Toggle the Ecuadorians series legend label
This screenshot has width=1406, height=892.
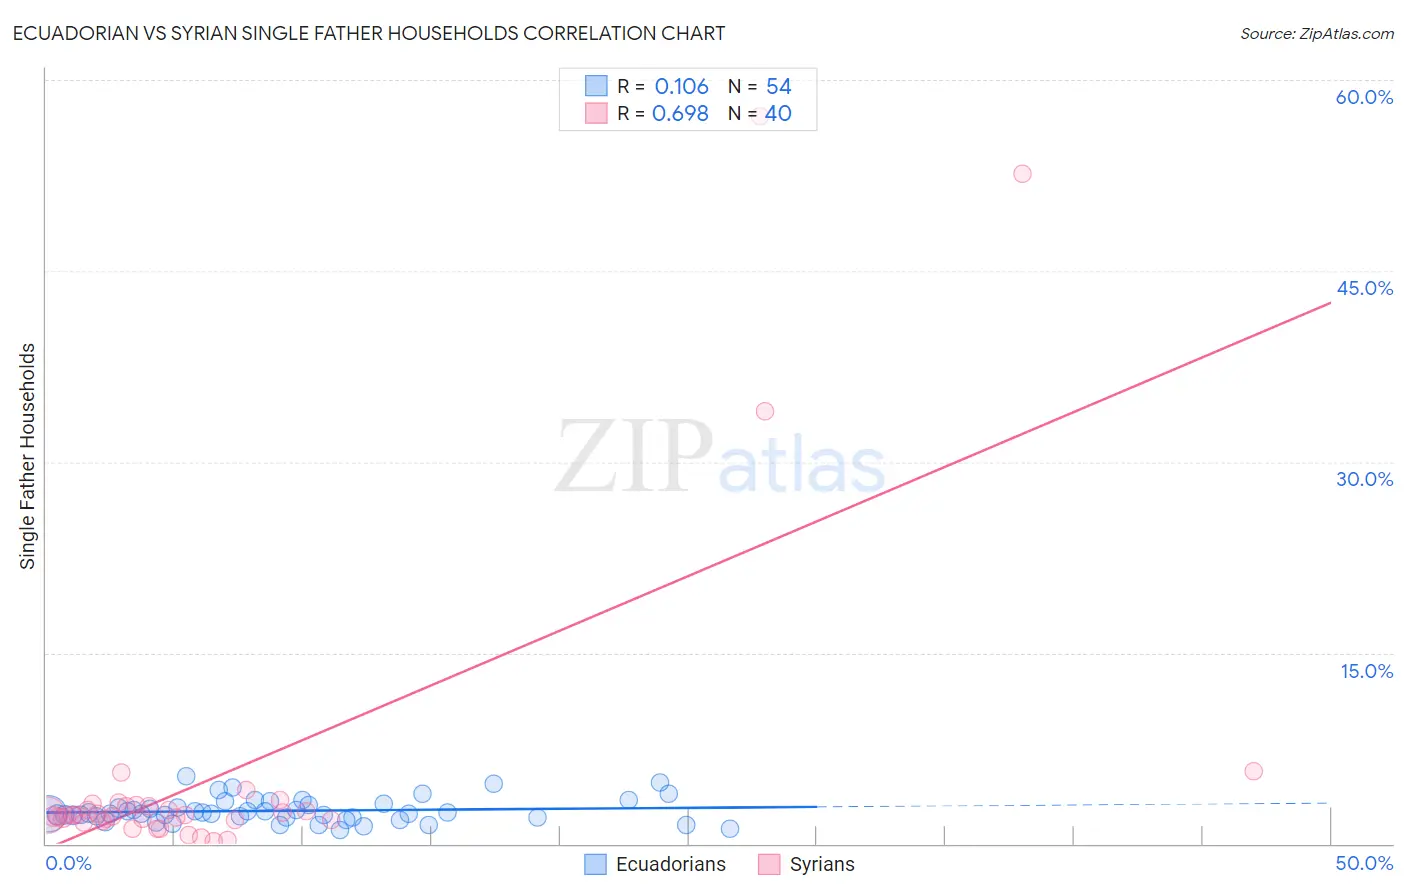(x=671, y=864)
